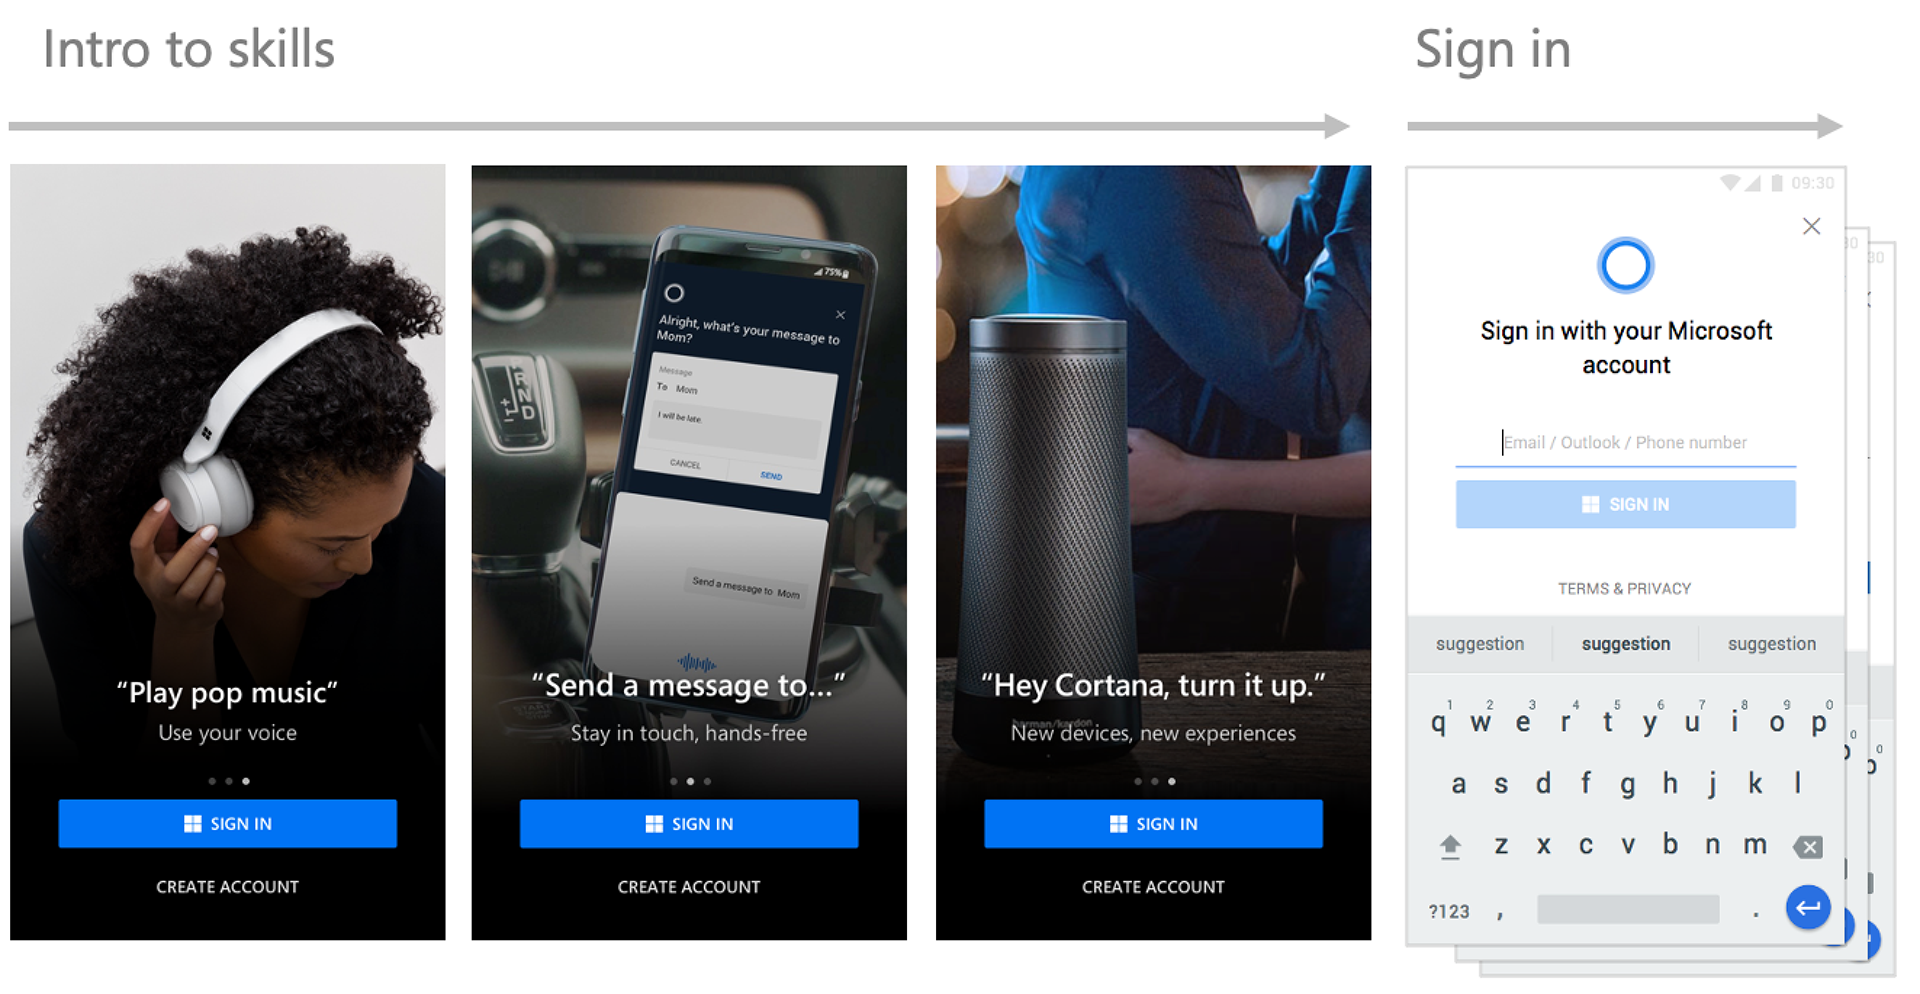
Task: Click the battery icon in phone status bar
Action: pos(1777,183)
